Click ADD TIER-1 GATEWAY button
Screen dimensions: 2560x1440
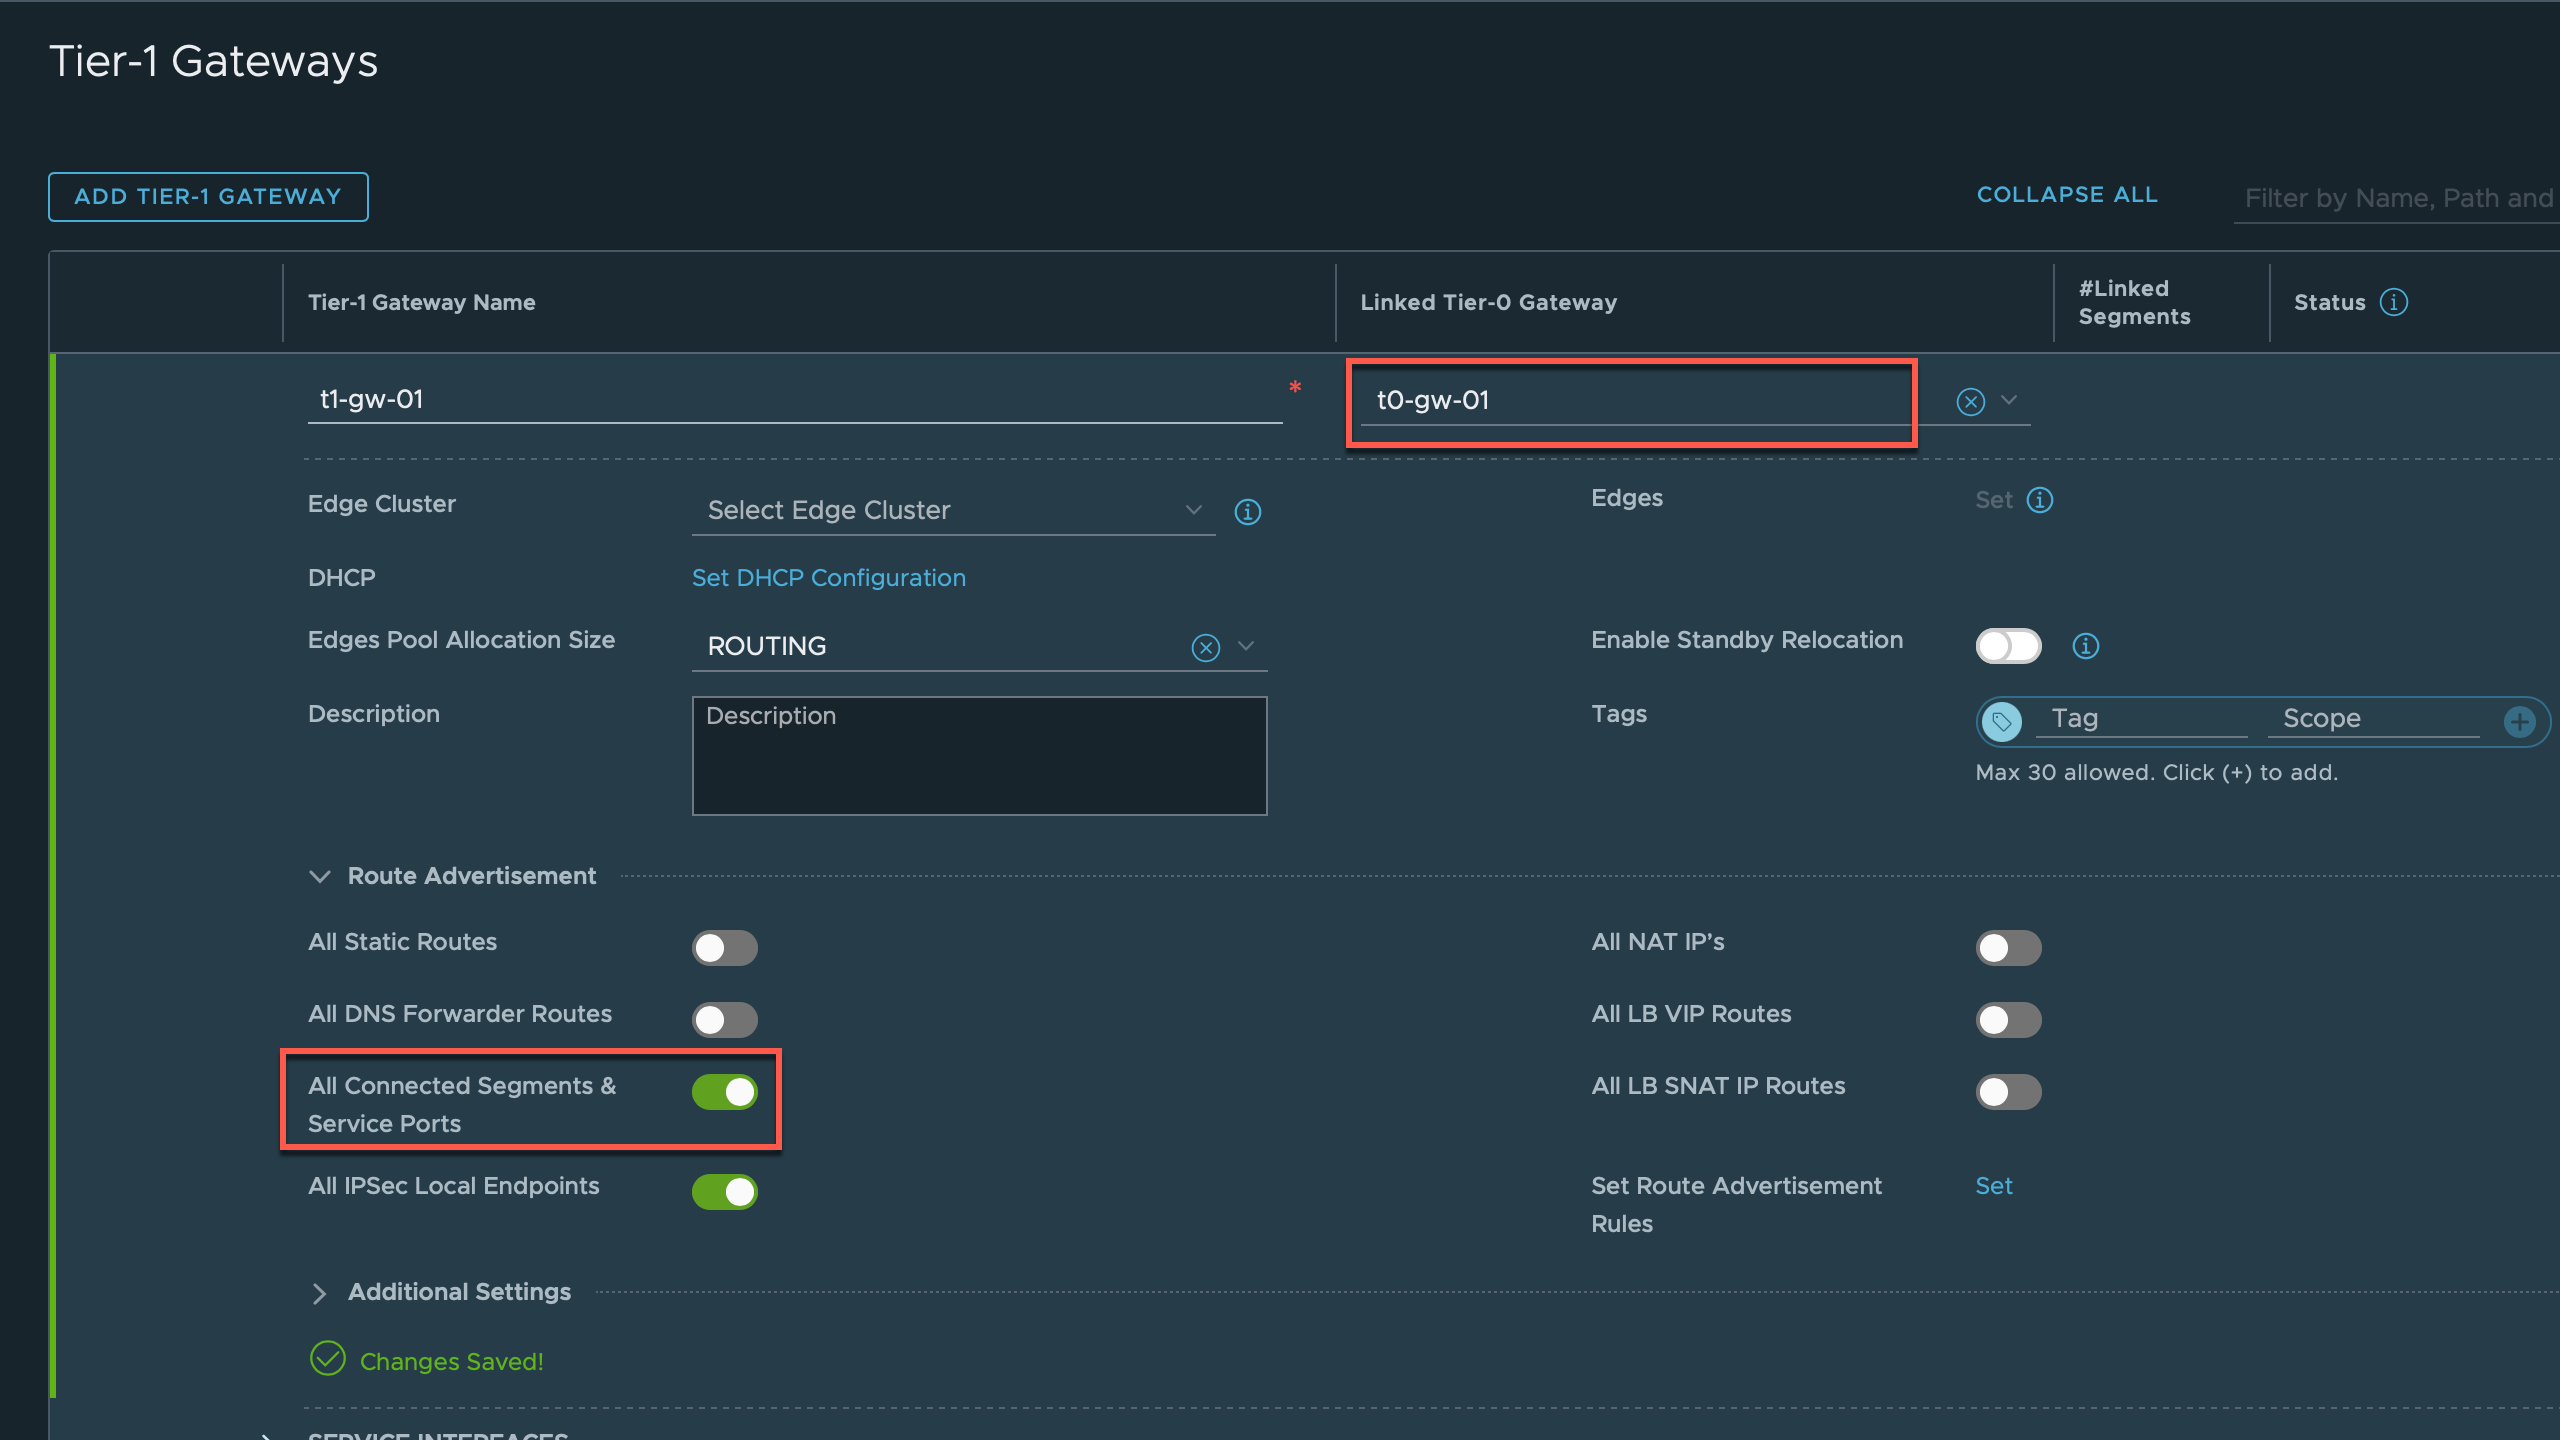click(209, 197)
